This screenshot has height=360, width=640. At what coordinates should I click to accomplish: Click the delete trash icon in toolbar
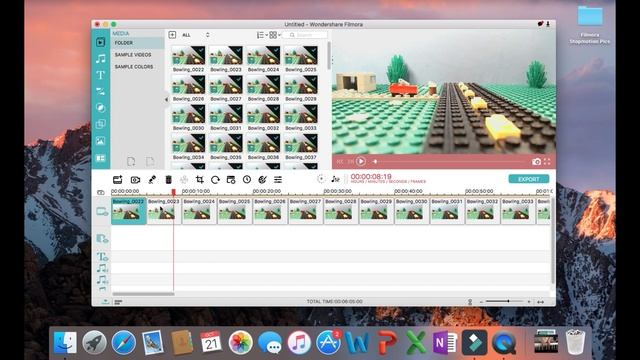[x=169, y=180]
